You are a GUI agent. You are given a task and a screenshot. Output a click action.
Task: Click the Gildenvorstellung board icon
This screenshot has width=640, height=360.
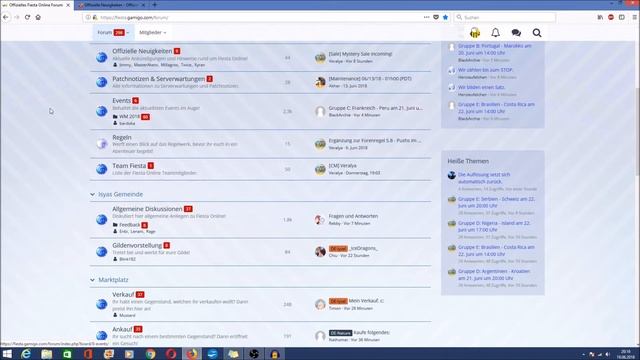pos(102,251)
